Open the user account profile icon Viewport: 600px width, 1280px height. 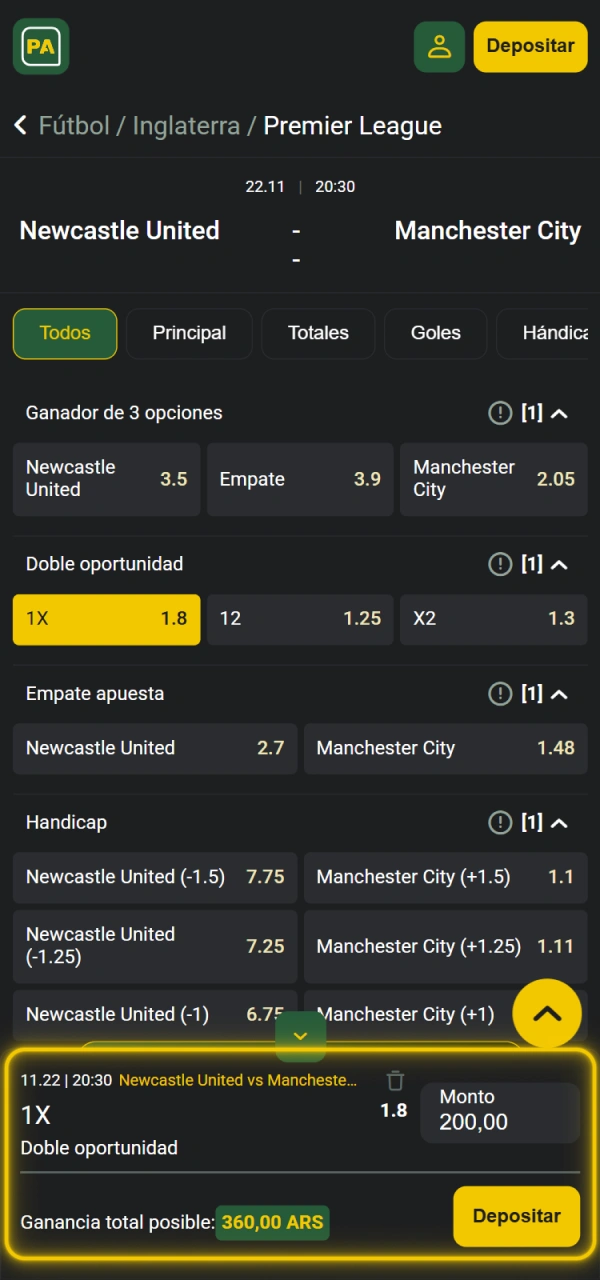pyautogui.click(x=439, y=46)
